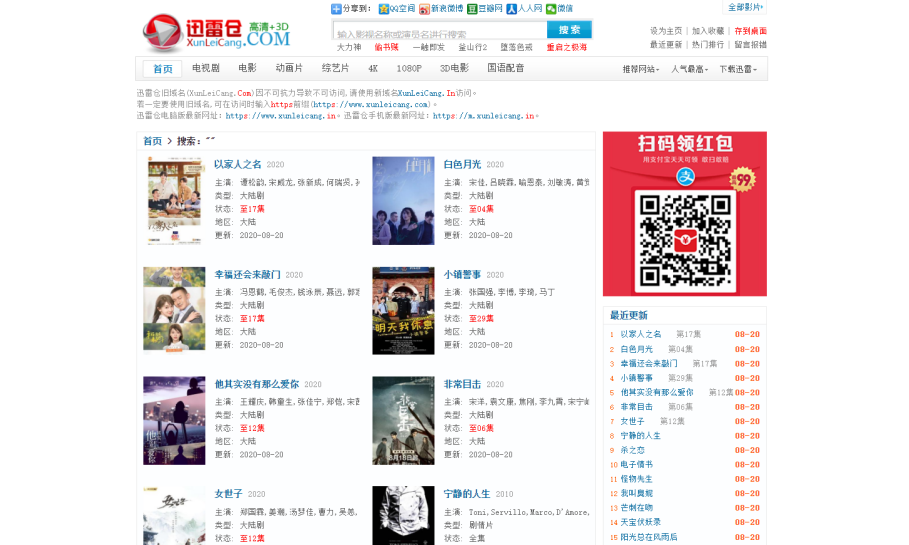Open the 电视剧 navigation tab
Screen dimensions: 909x545
click(206, 68)
